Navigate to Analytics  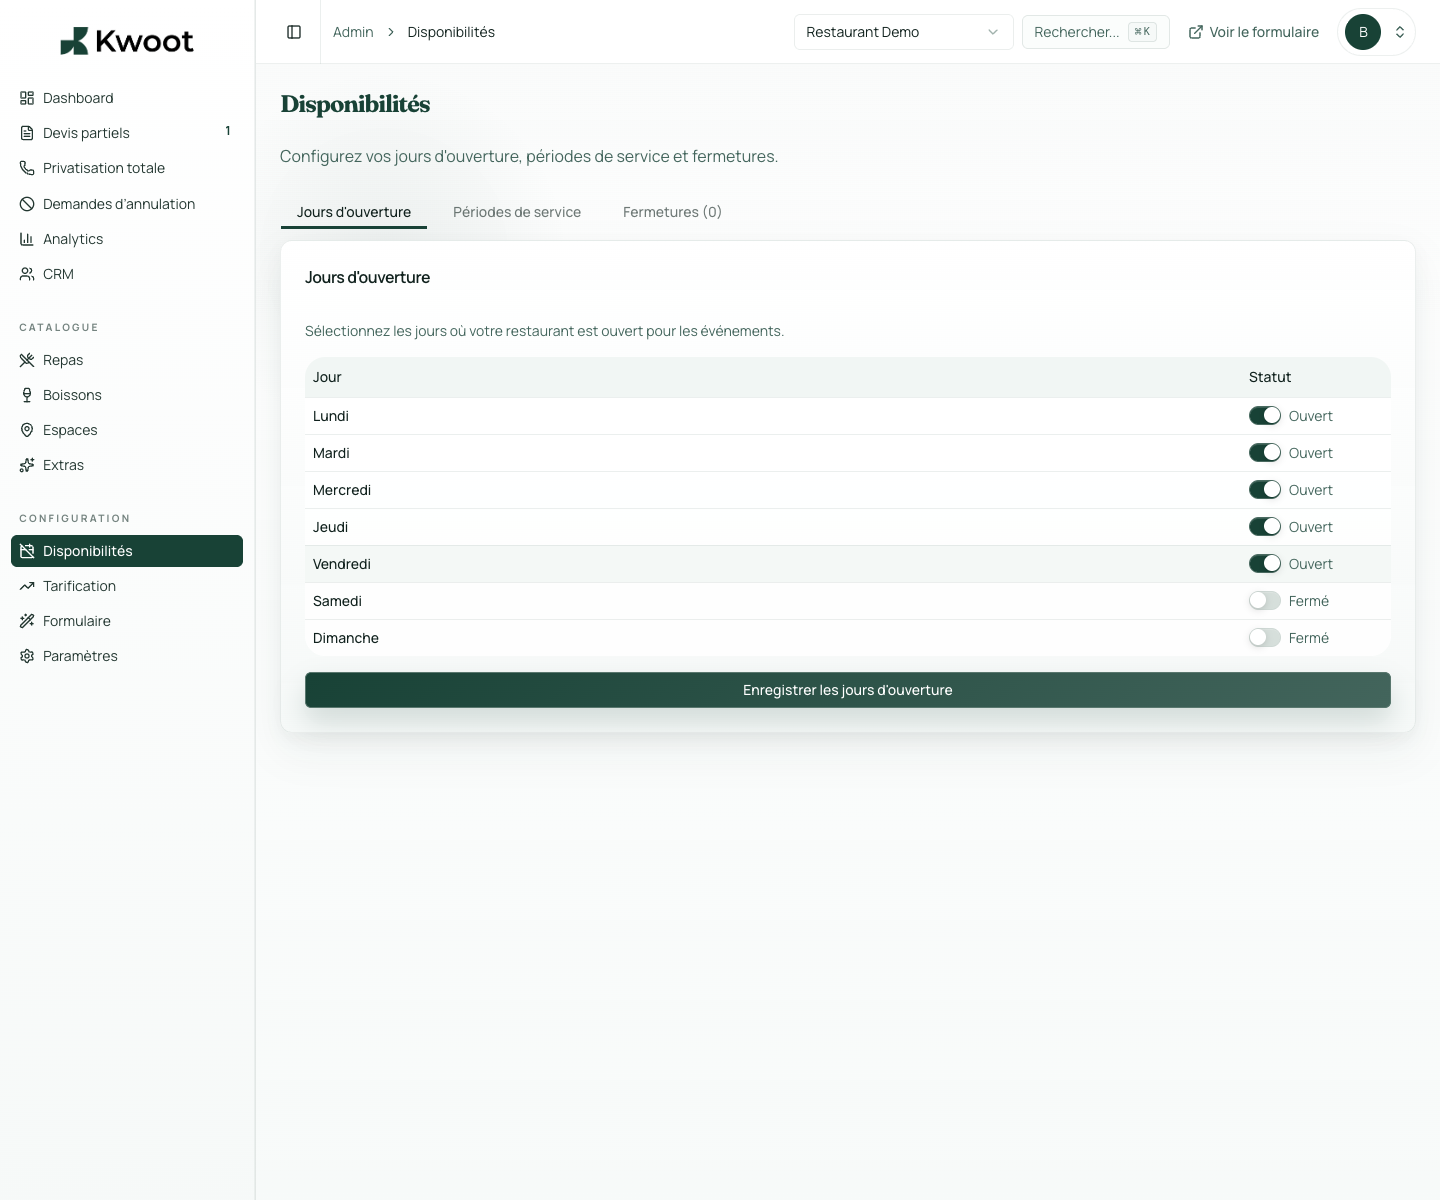point(127,239)
